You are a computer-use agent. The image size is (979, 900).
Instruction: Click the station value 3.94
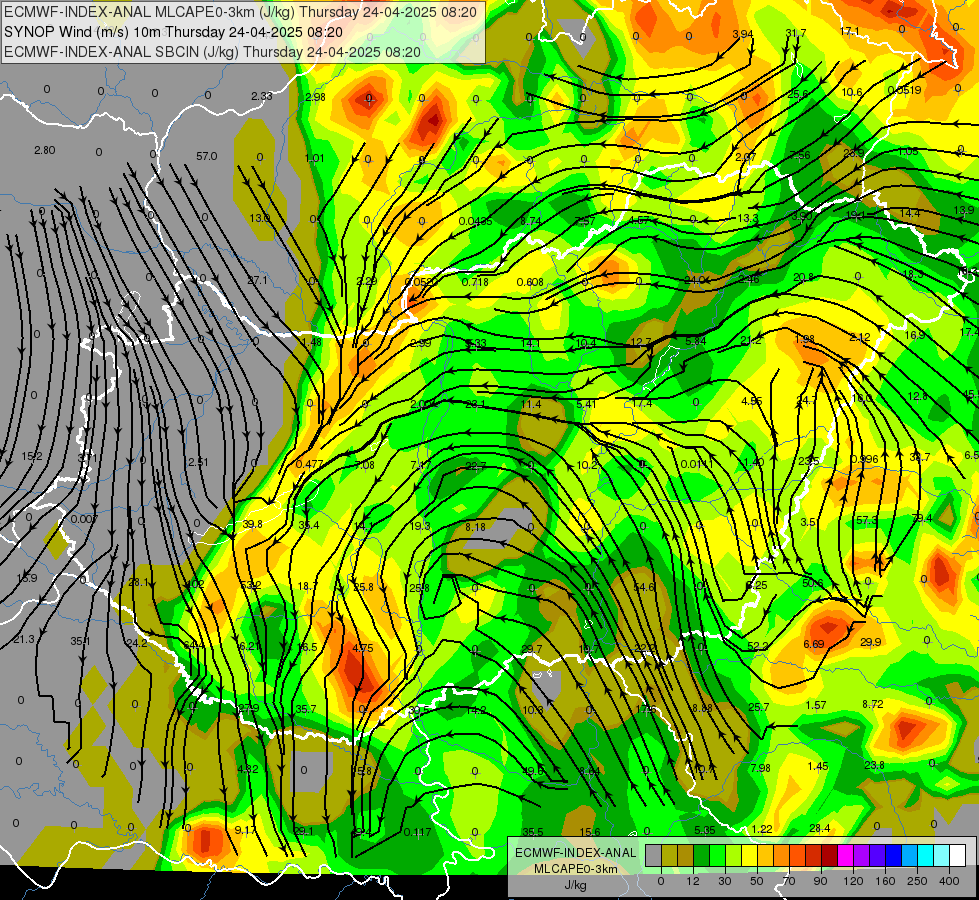(742, 34)
